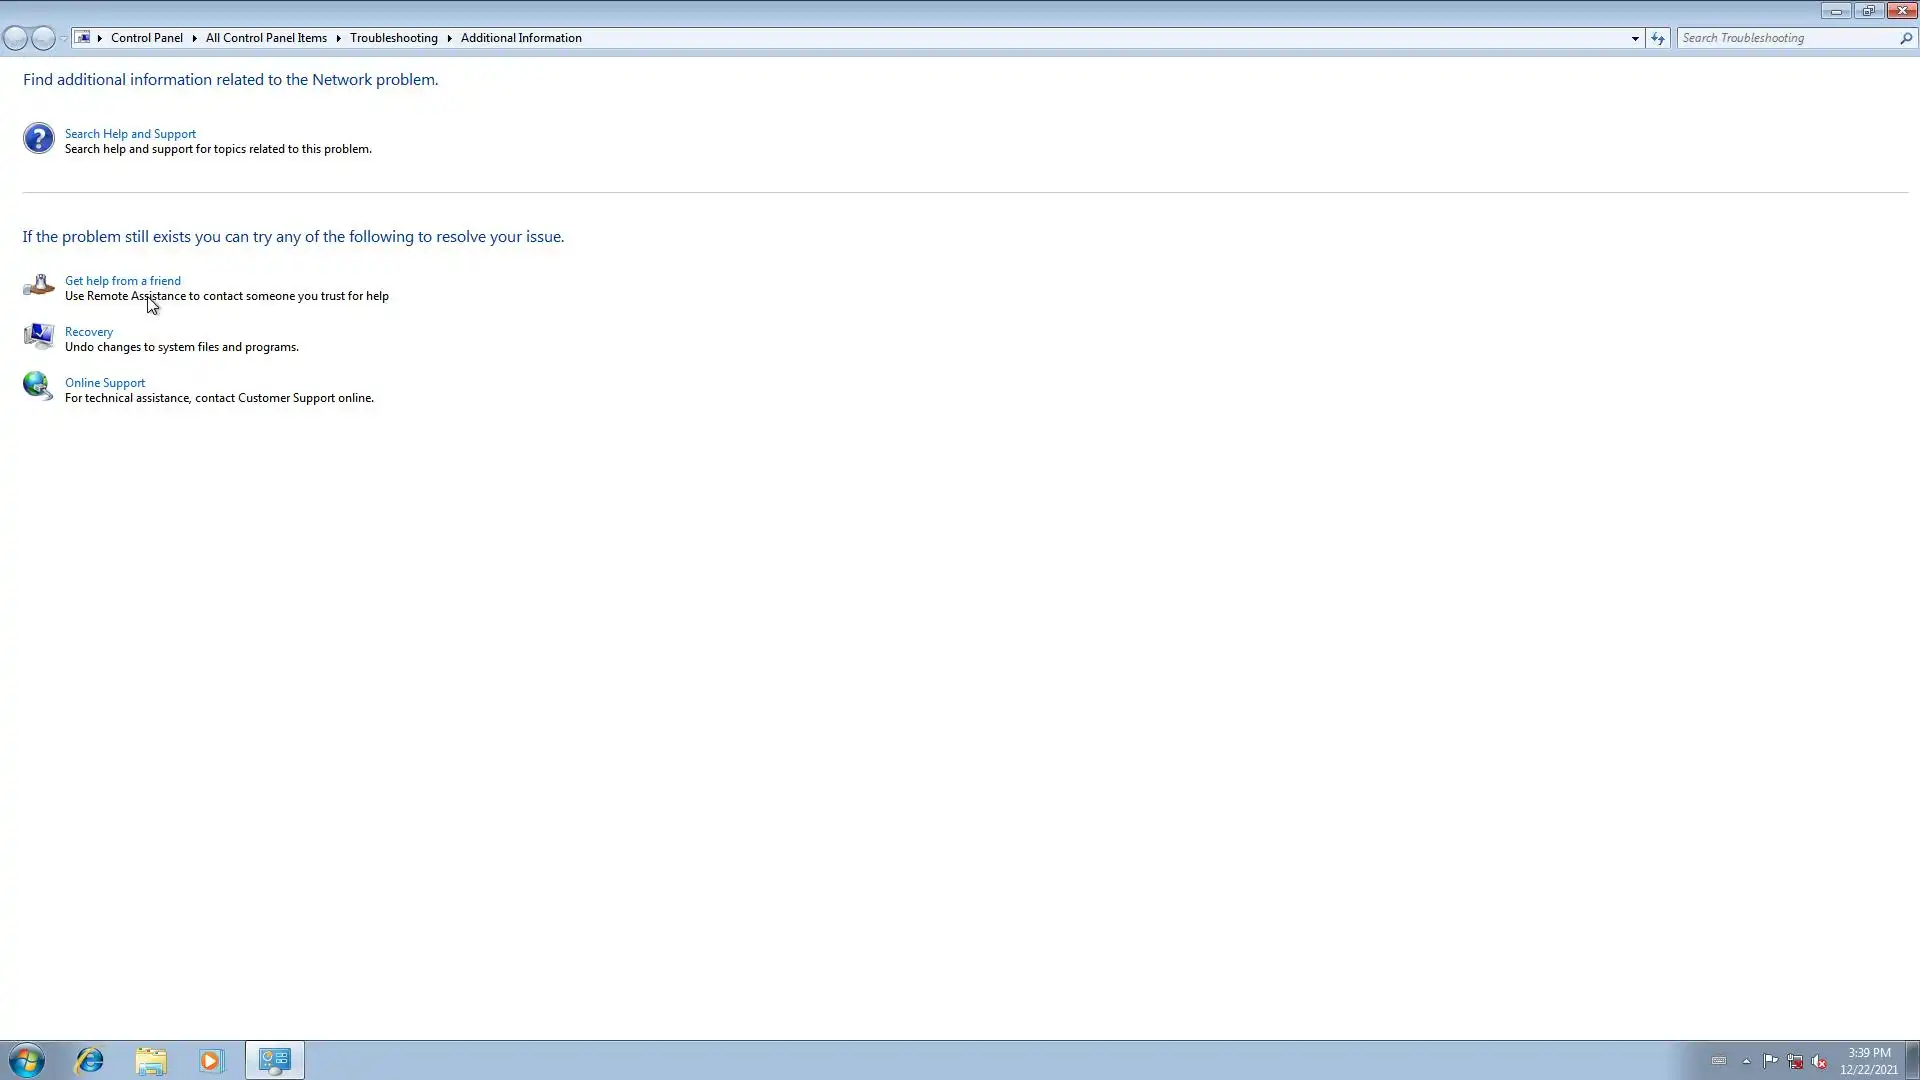Go to Control Panel in the breadcrumb
The height and width of the screenshot is (1080, 1920).
[x=146, y=38]
